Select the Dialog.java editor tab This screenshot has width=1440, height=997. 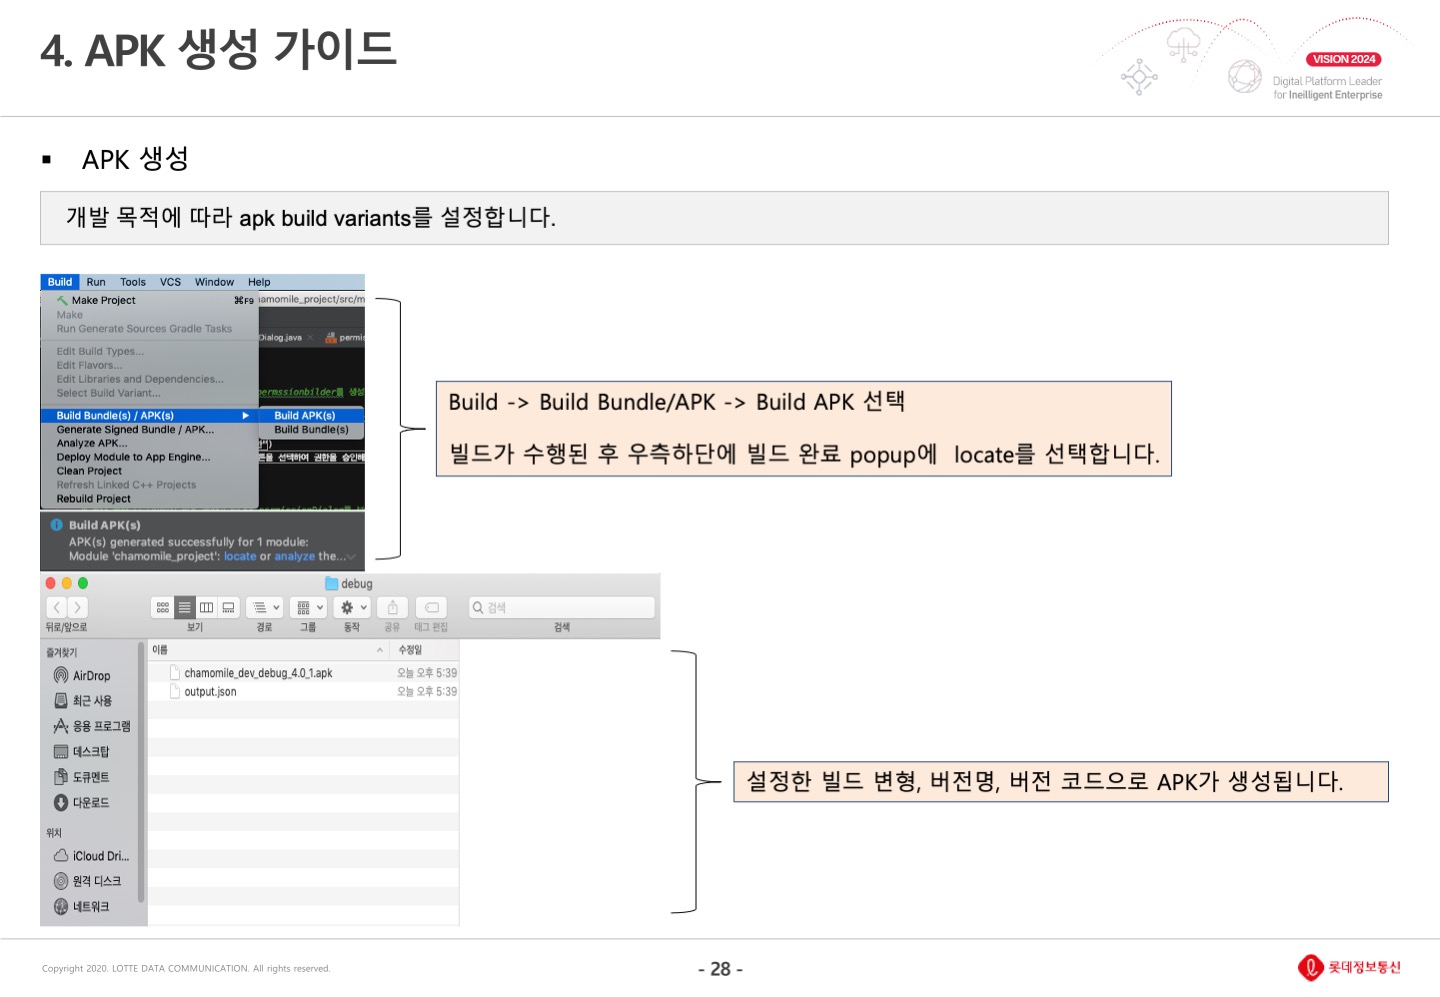pos(281,338)
